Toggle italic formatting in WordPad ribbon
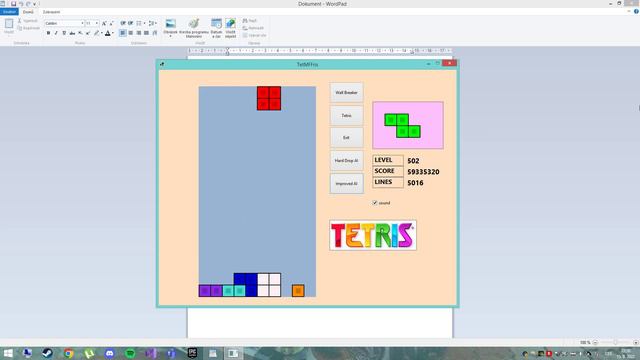Image resolution: width=640 pixels, height=360 pixels. click(56, 33)
